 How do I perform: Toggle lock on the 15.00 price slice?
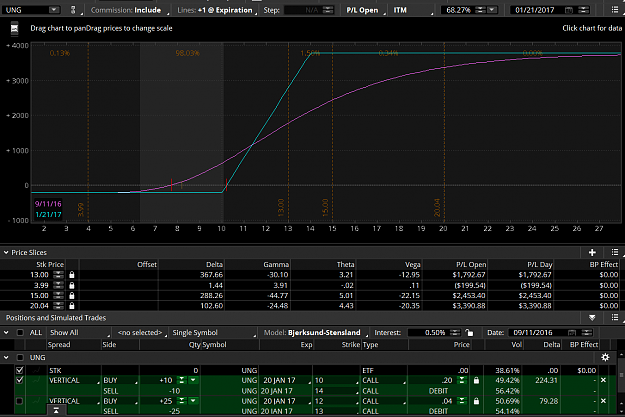click(x=72, y=295)
